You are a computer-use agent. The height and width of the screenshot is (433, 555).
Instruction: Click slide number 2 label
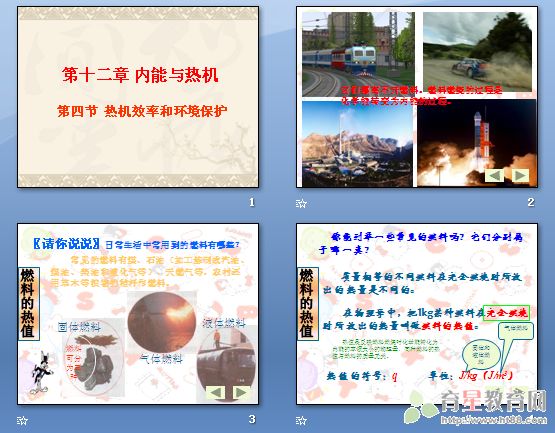click(531, 202)
